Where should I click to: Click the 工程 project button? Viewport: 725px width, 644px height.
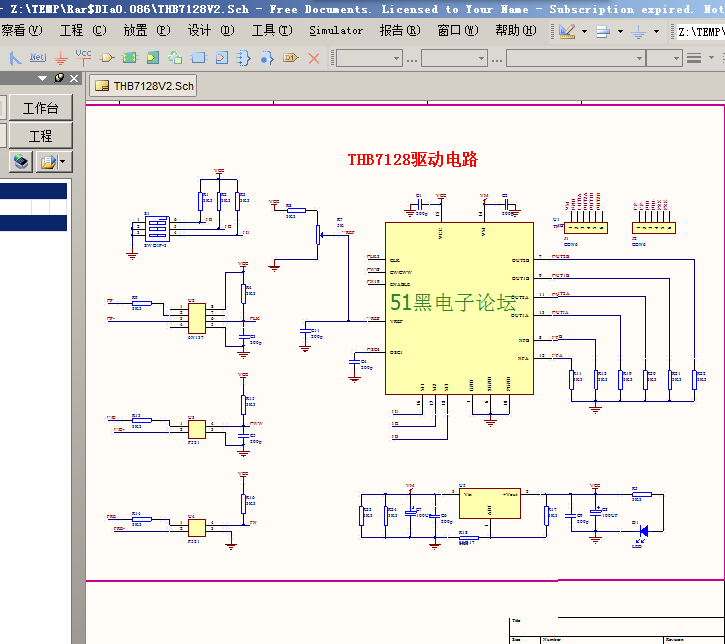coord(41,135)
